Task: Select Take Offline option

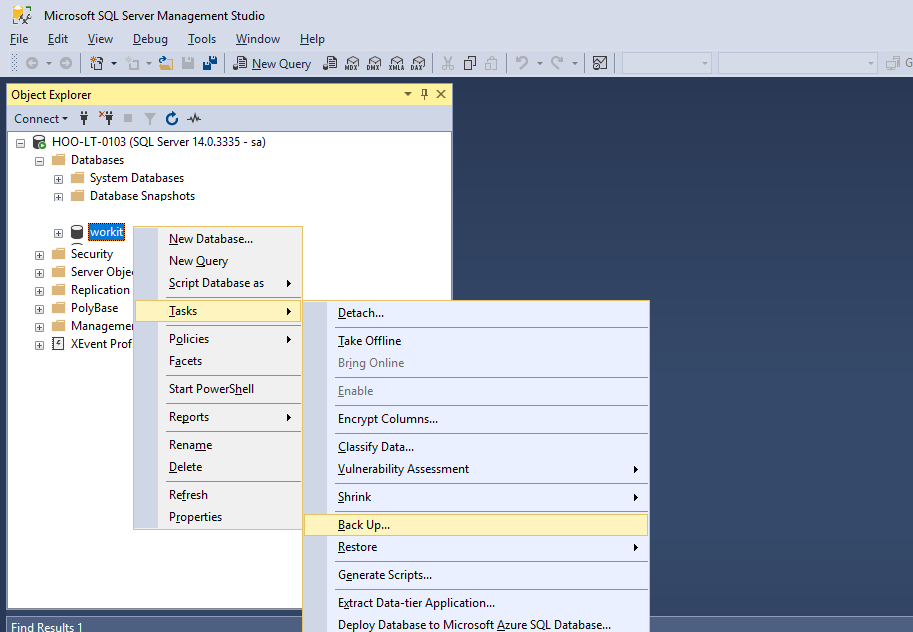Action: tap(476, 341)
